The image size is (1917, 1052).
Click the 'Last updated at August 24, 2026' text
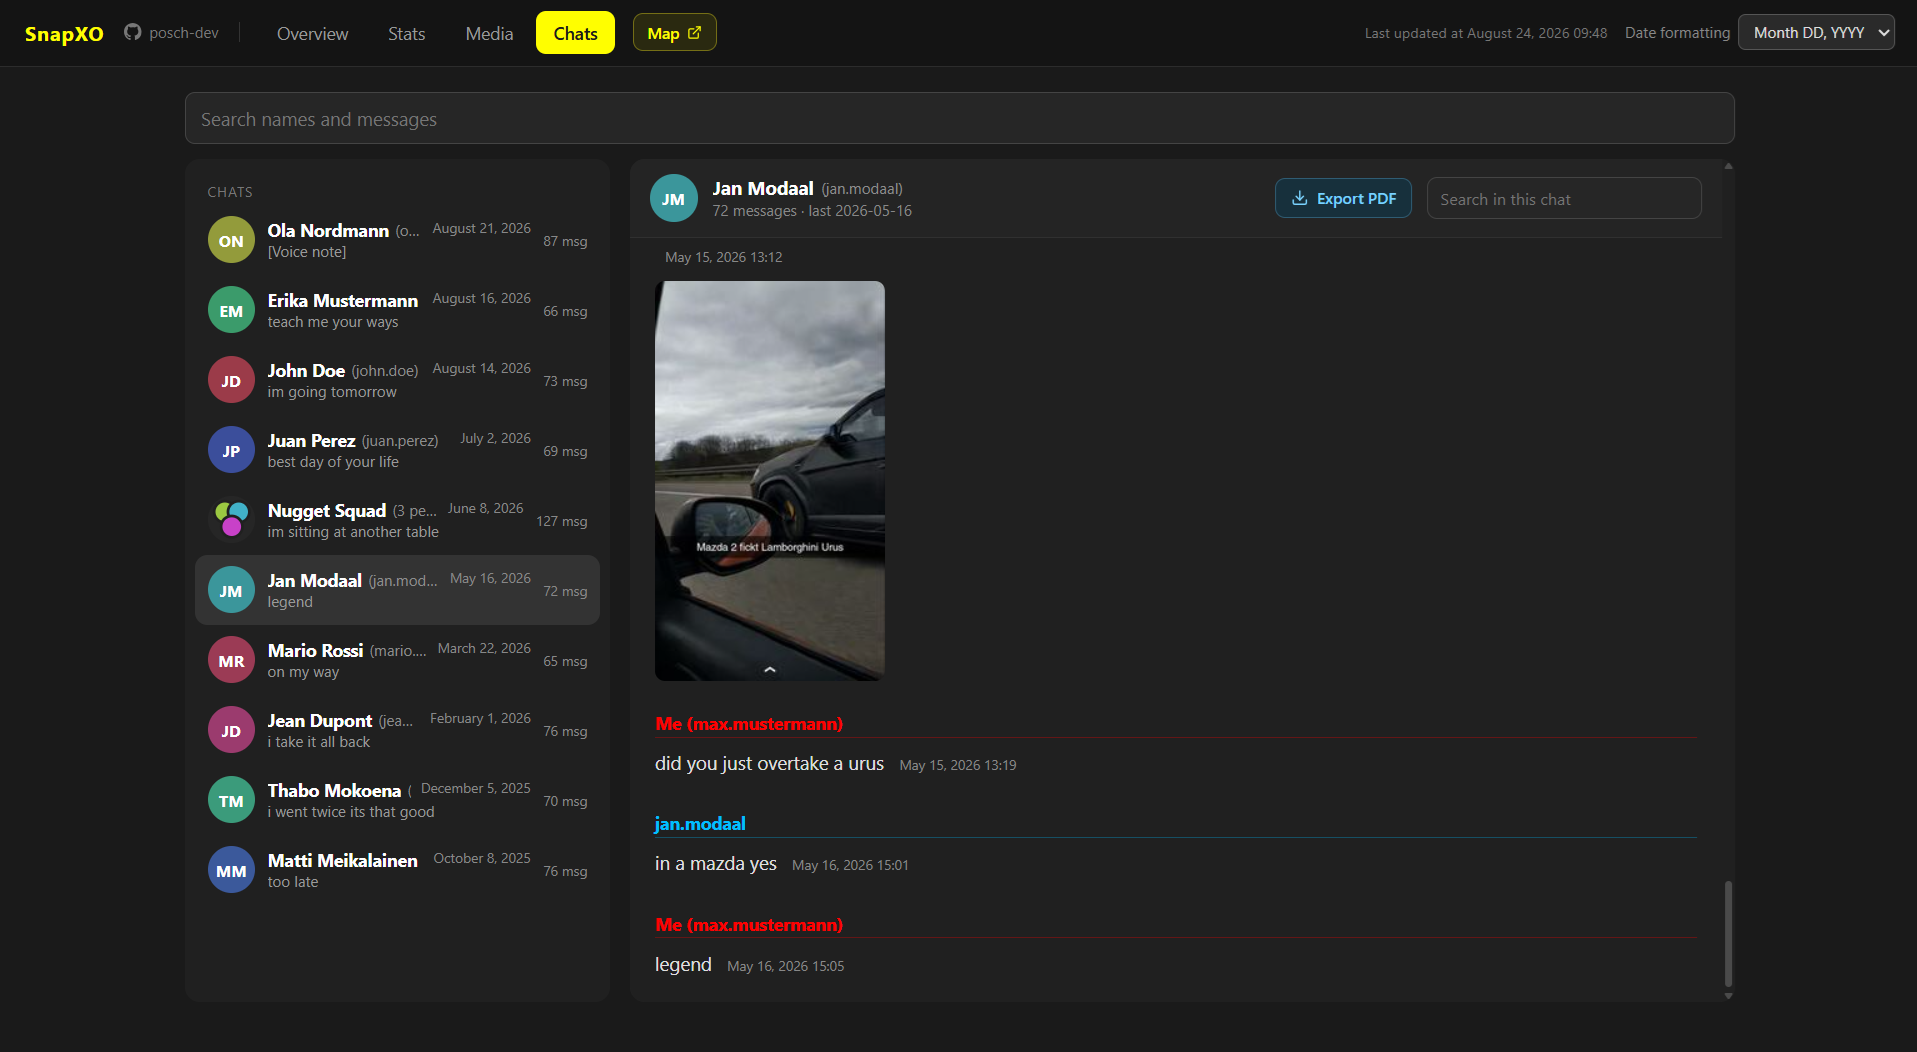click(x=1486, y=33)
